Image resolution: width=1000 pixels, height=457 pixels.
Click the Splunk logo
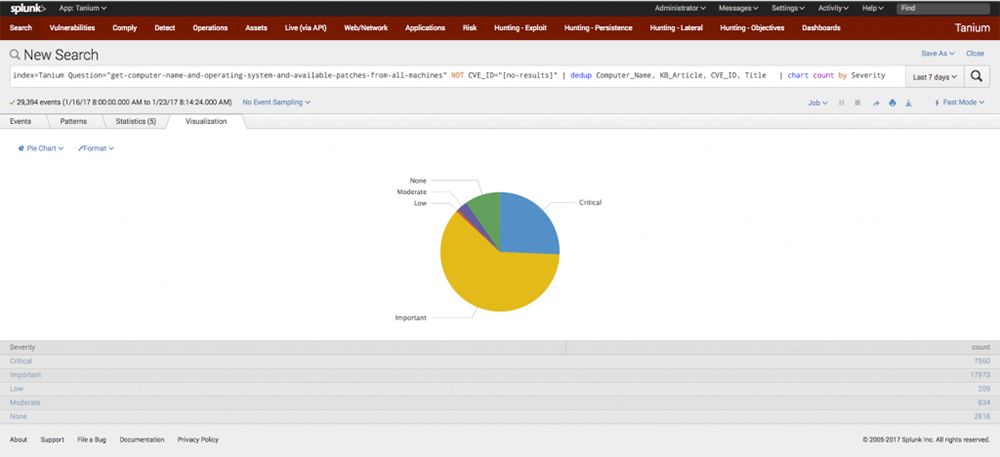(27, 8)
